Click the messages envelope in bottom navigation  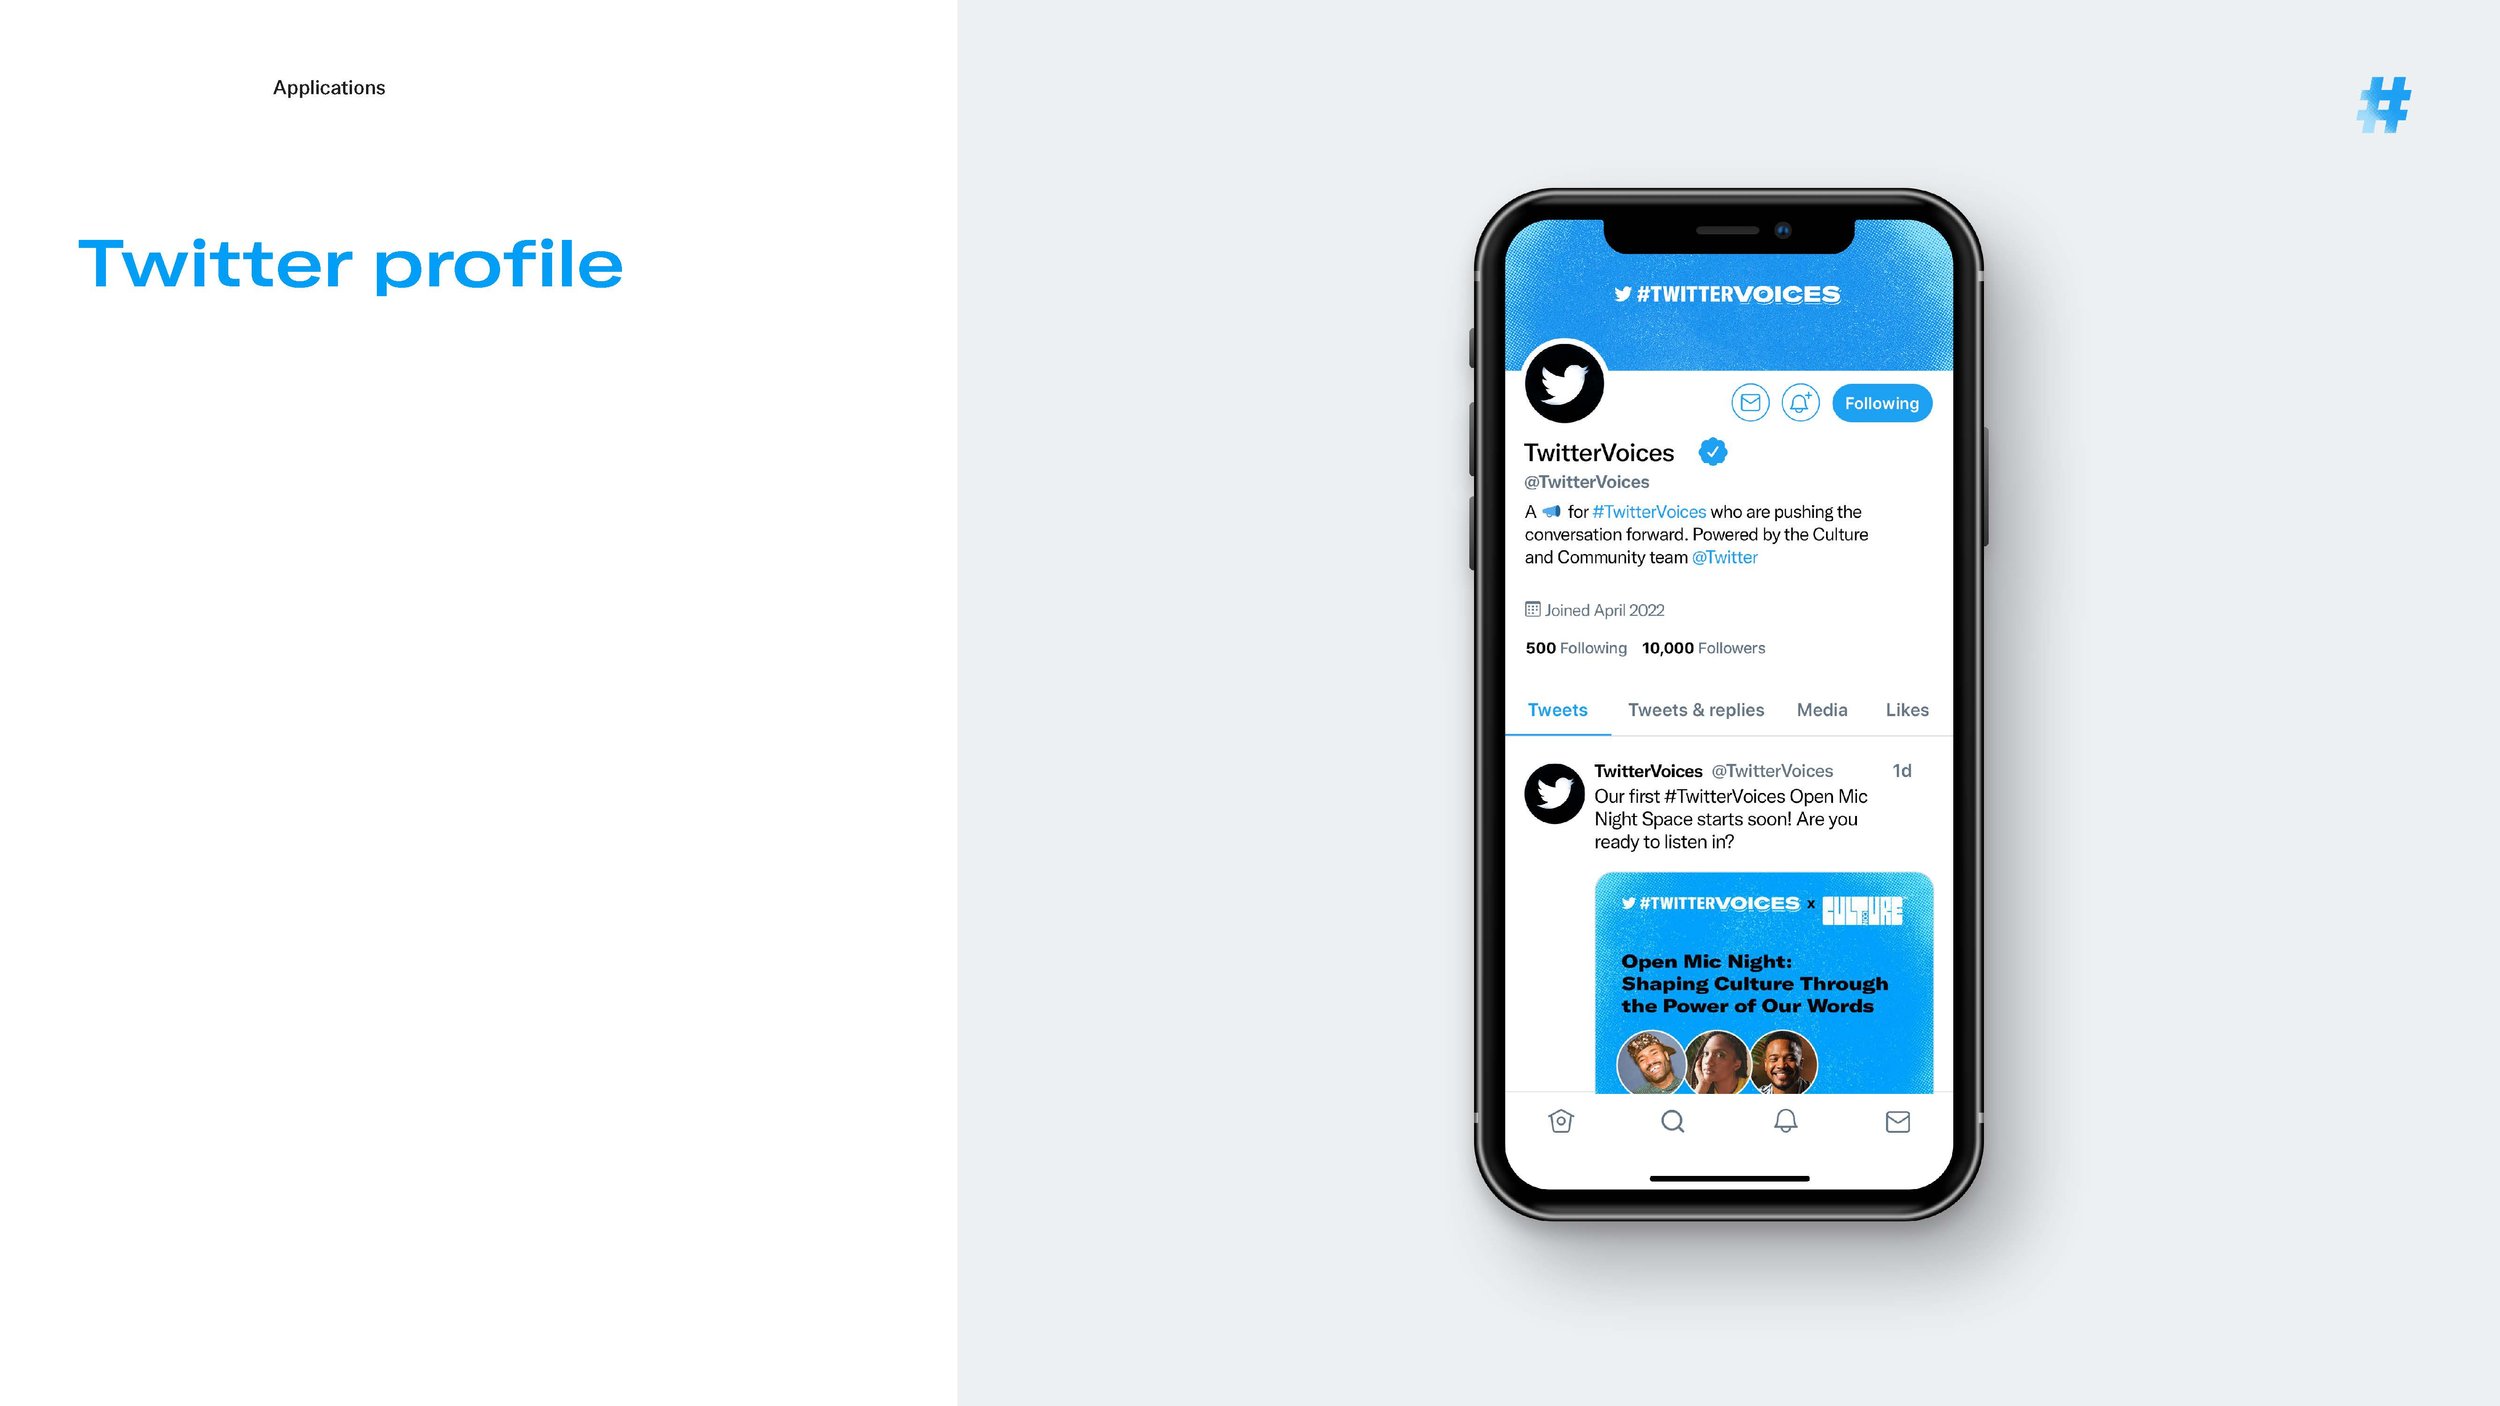click(x=1897, y=1121)
